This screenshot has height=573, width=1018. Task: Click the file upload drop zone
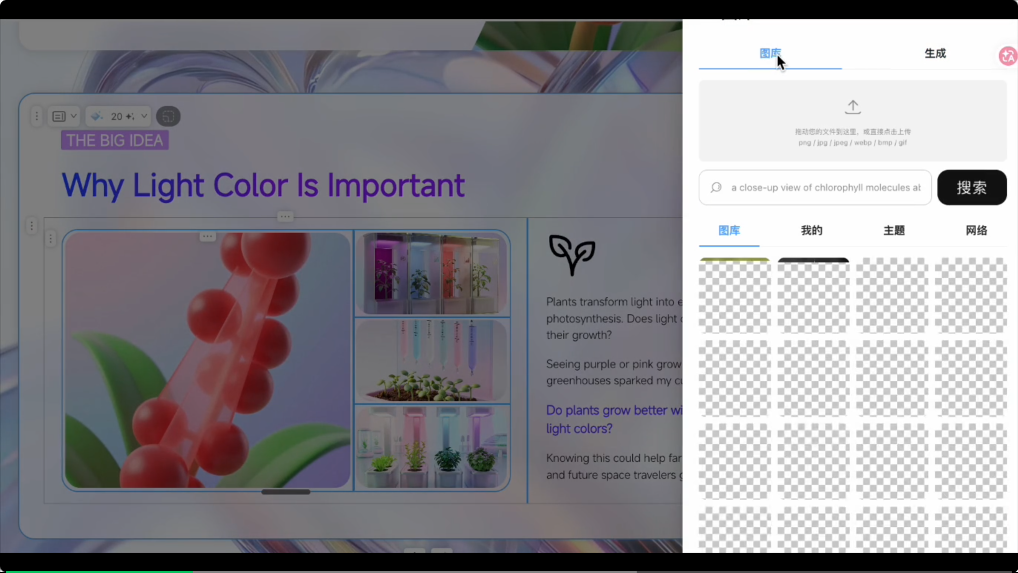point(852,121)
